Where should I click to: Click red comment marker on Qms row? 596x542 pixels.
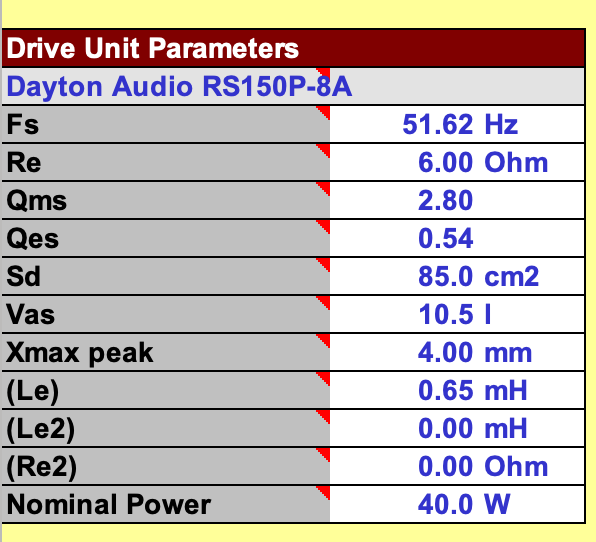325,187
